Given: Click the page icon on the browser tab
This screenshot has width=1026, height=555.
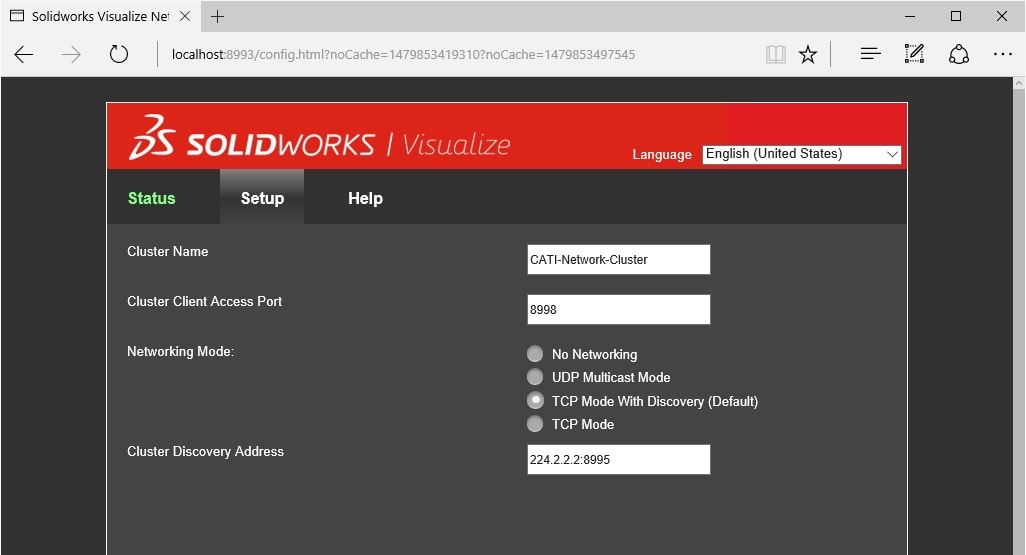Looking at the screenshot, I should (x=17, y=16).
